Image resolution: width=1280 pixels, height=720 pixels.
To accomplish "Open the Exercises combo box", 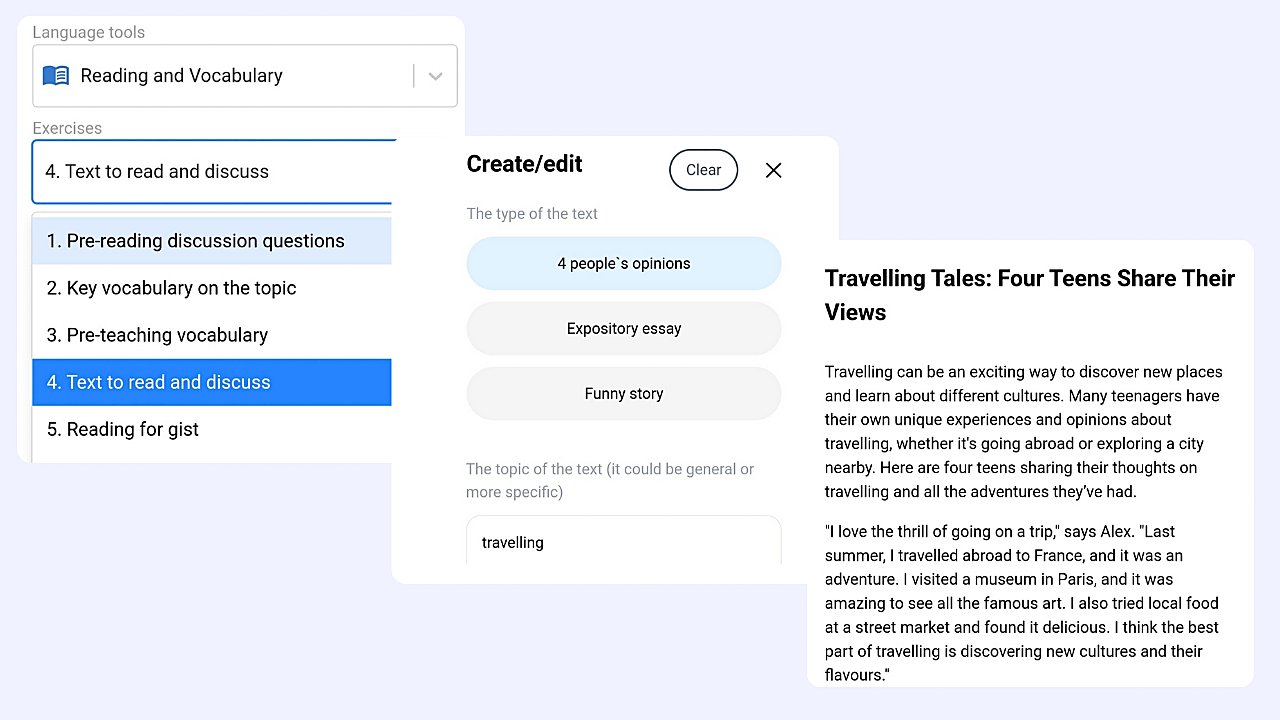I will point(215,171).
